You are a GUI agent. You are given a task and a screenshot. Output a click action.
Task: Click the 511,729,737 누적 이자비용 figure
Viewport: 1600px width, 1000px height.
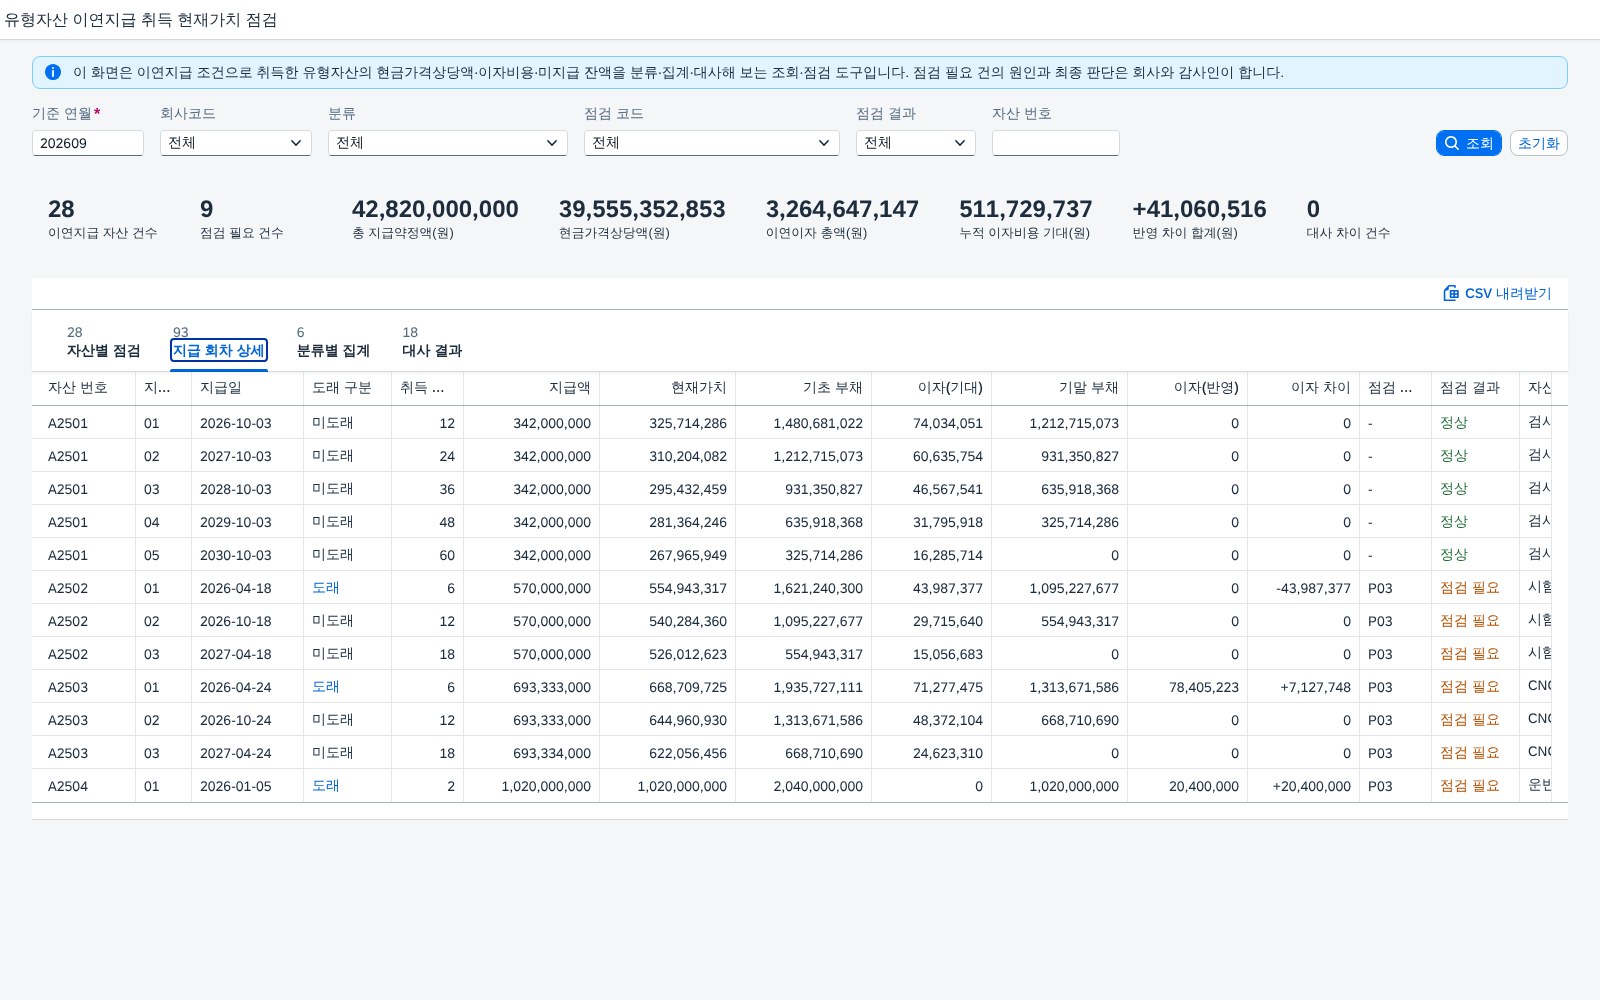coord(1025,209)
